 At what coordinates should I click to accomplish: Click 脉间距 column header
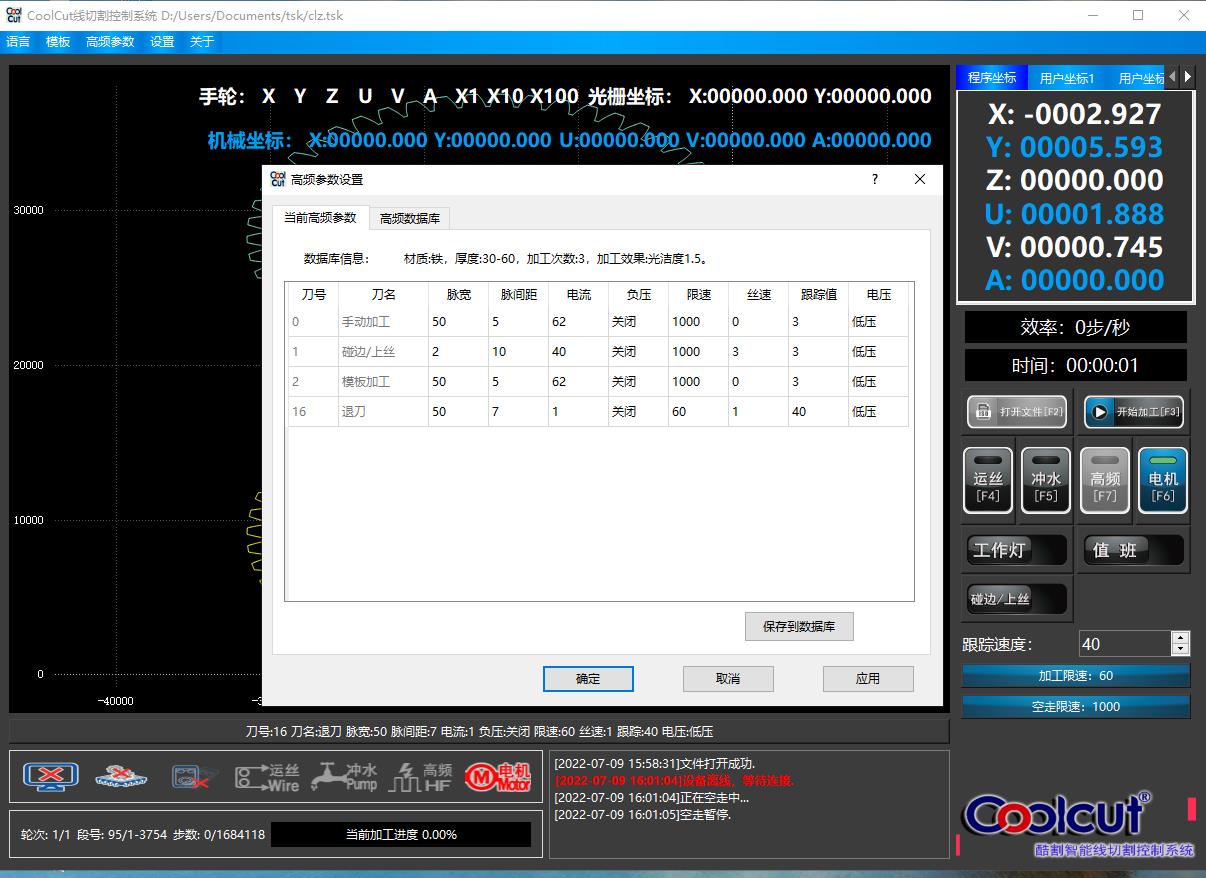pos(518,295)
